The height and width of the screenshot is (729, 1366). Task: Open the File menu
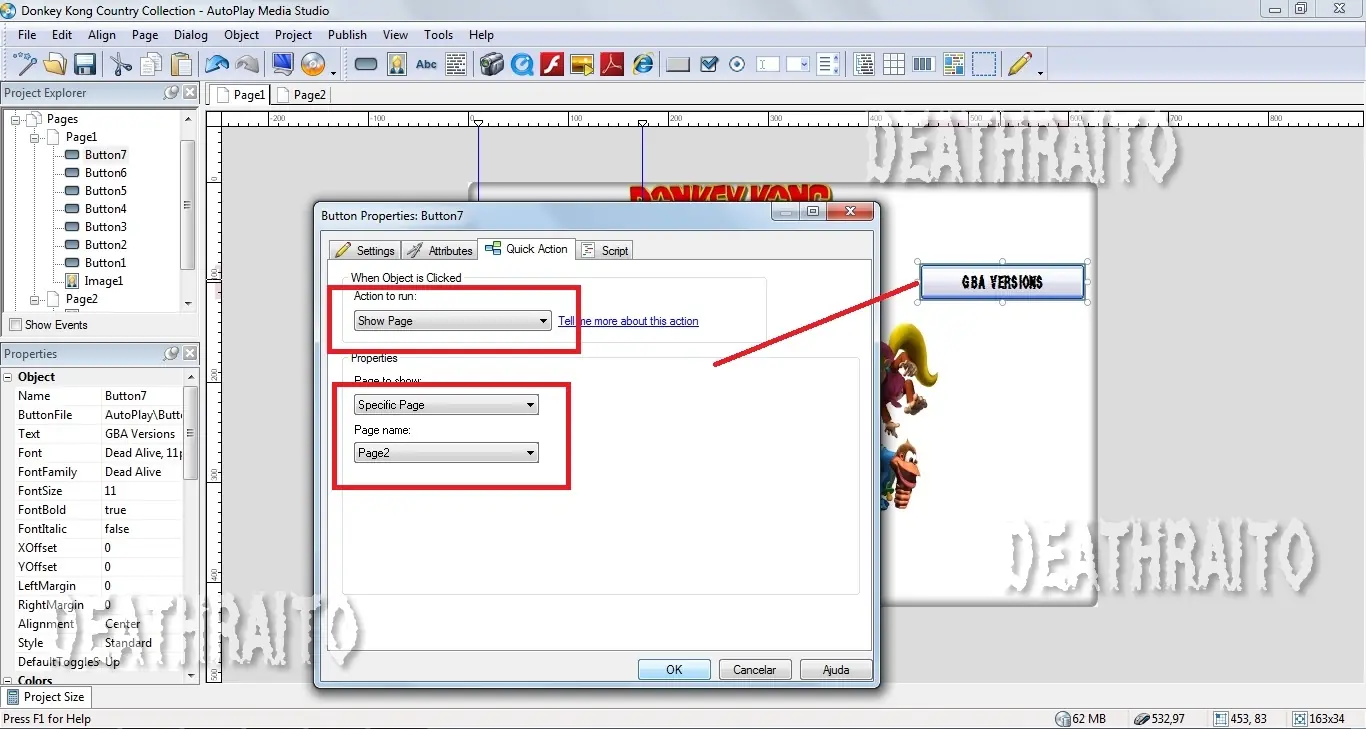click(27, 35)
